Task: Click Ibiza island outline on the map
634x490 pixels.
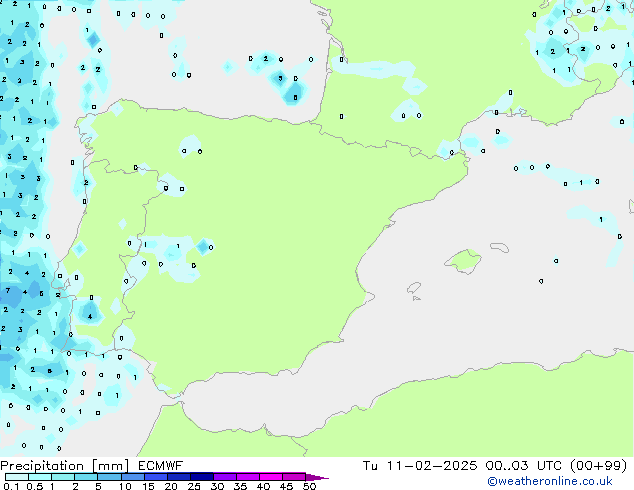Action: pos(414,288)
